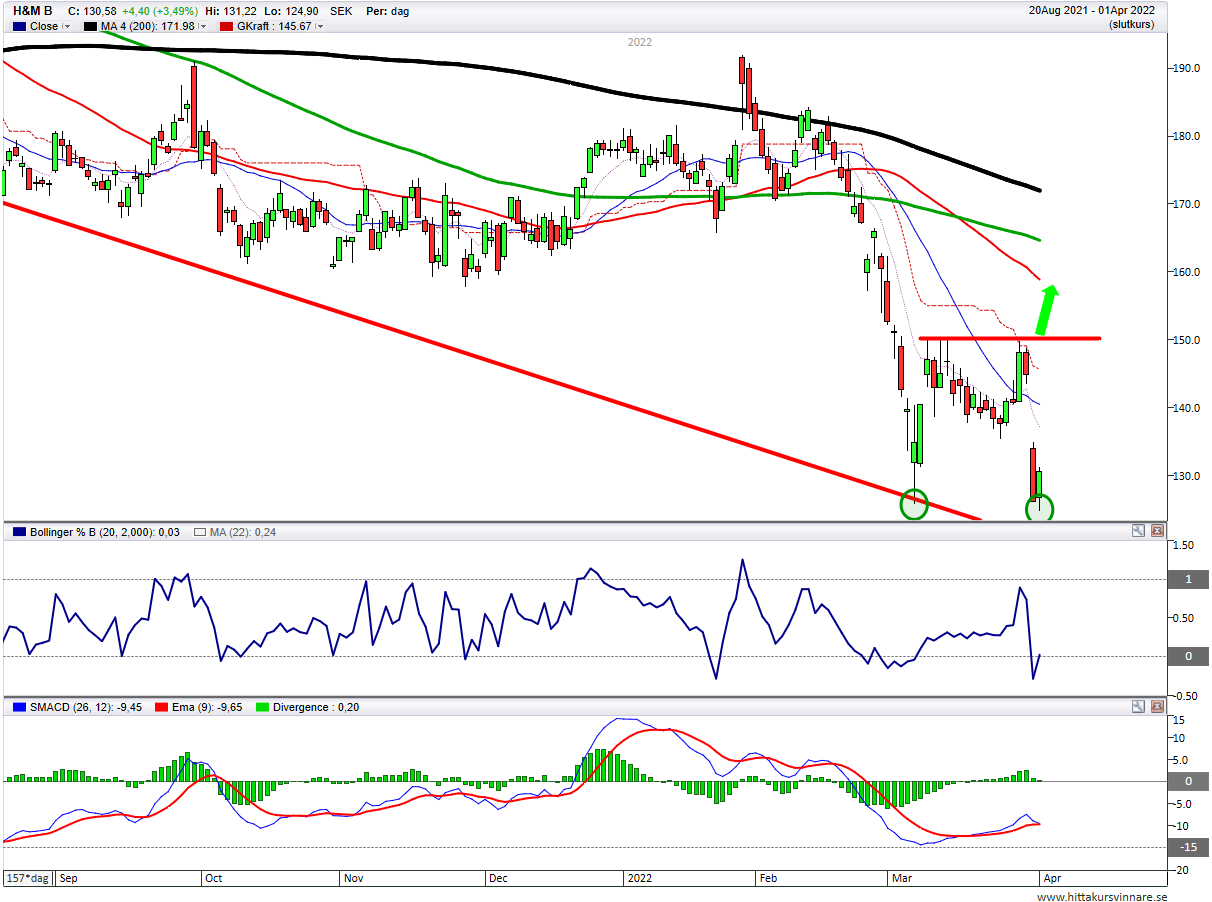Click the blue Close color swatch
Image resolution: width=1212 pixels, height=902 pixels.
(19, 27)
